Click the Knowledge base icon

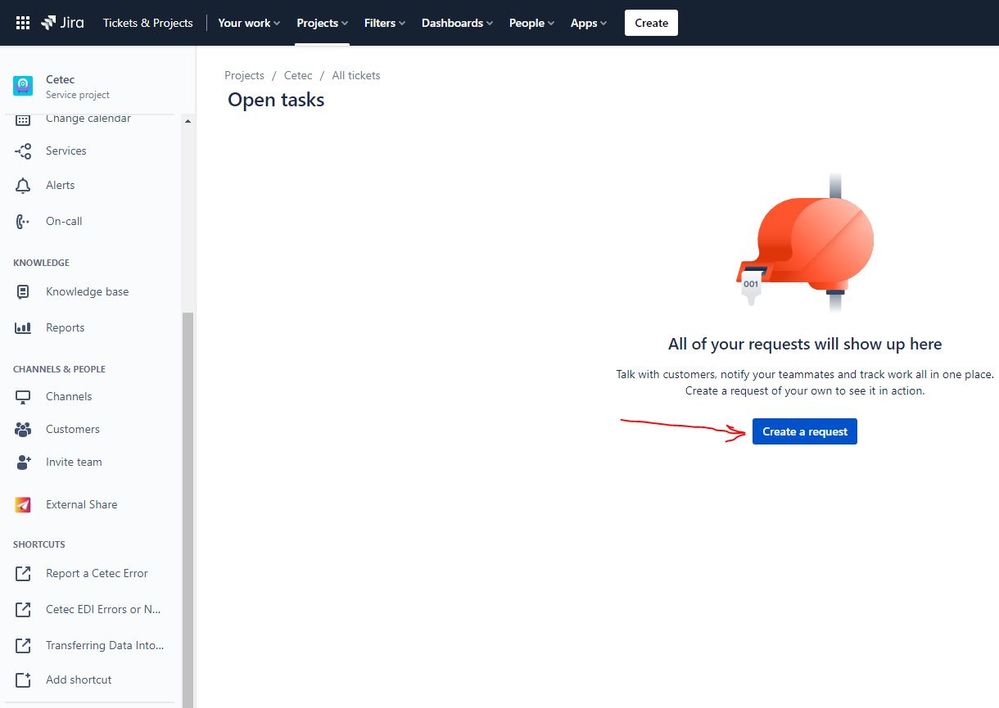pyautogui.click(x=23, y=292)
